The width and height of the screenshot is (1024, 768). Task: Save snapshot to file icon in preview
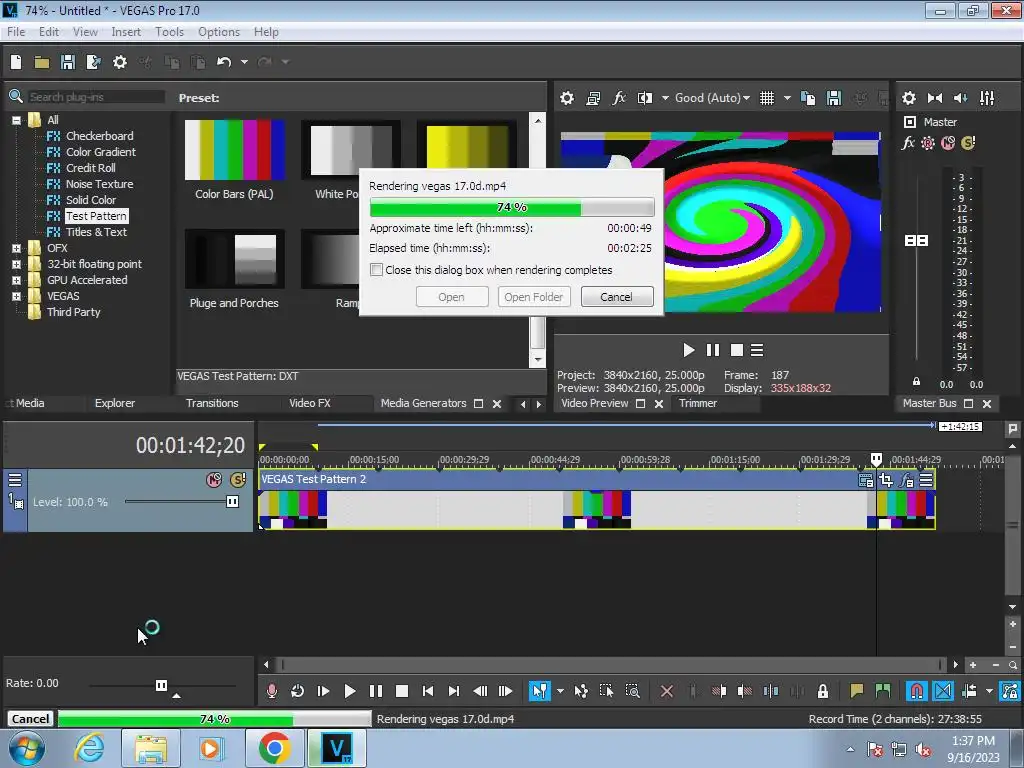click(x=834, y=98)
